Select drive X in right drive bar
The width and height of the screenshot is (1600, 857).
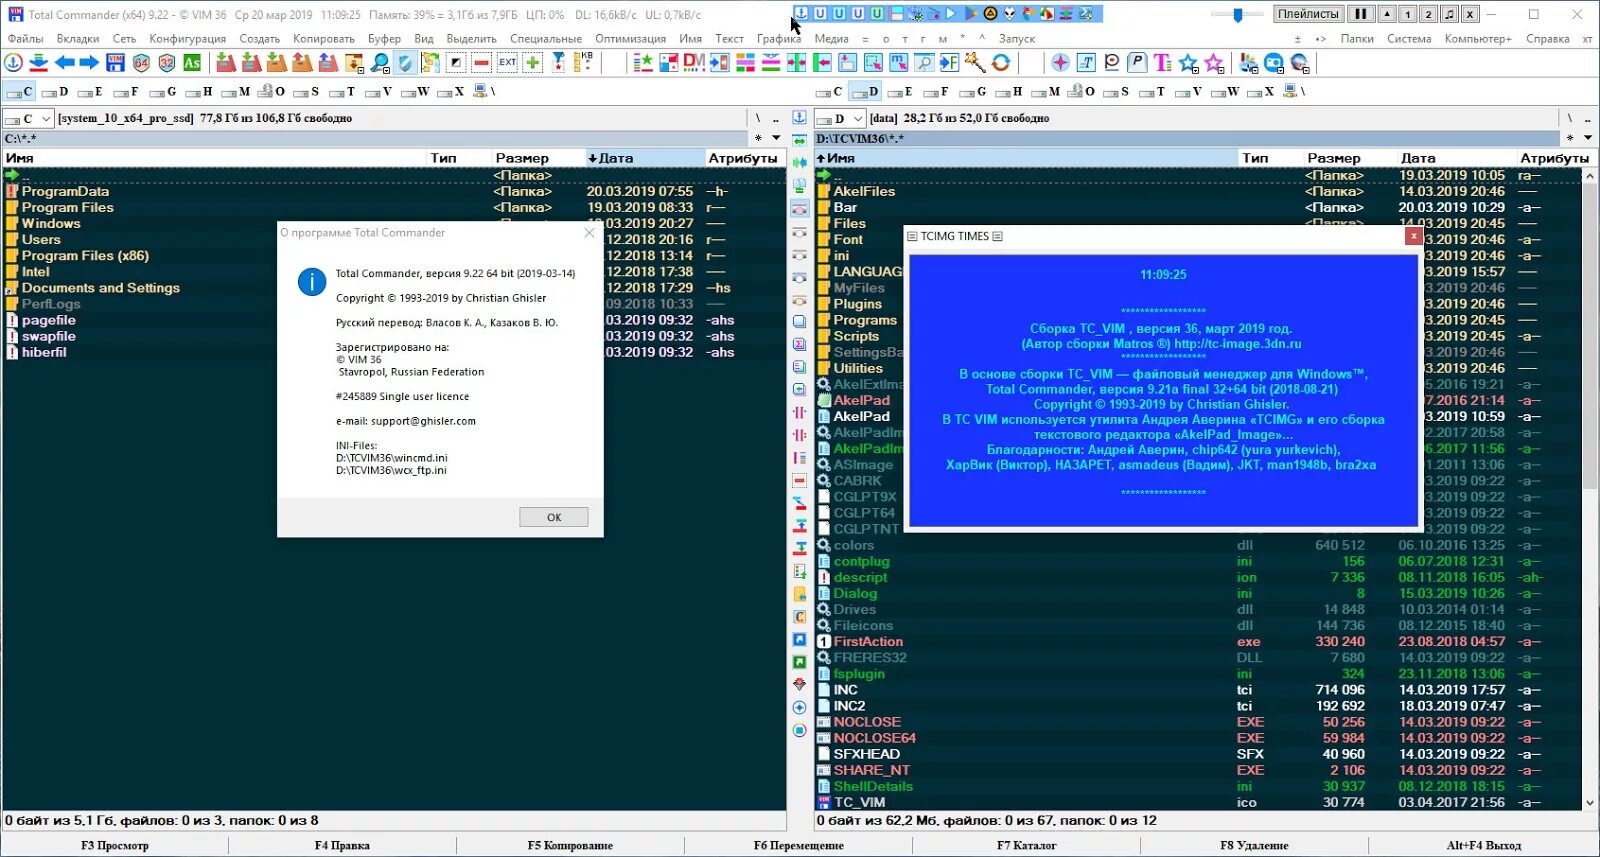[1262, 91]
